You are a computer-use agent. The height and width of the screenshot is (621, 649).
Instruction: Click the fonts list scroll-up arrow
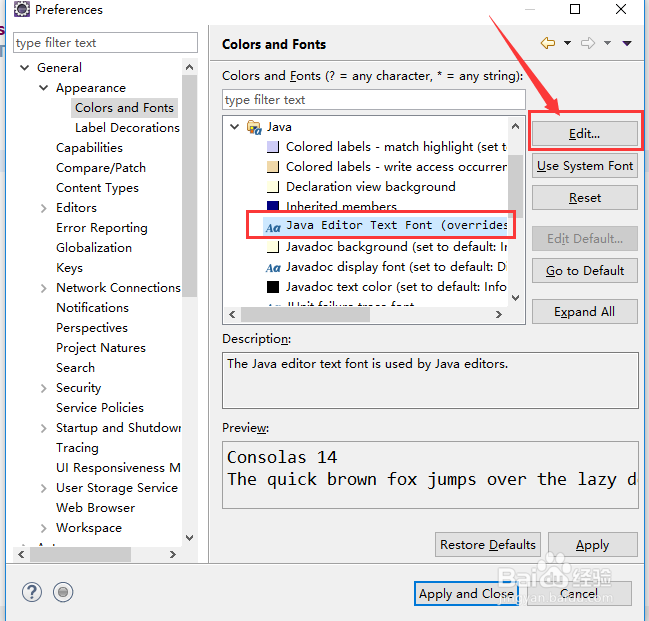[x=516, y=126]
